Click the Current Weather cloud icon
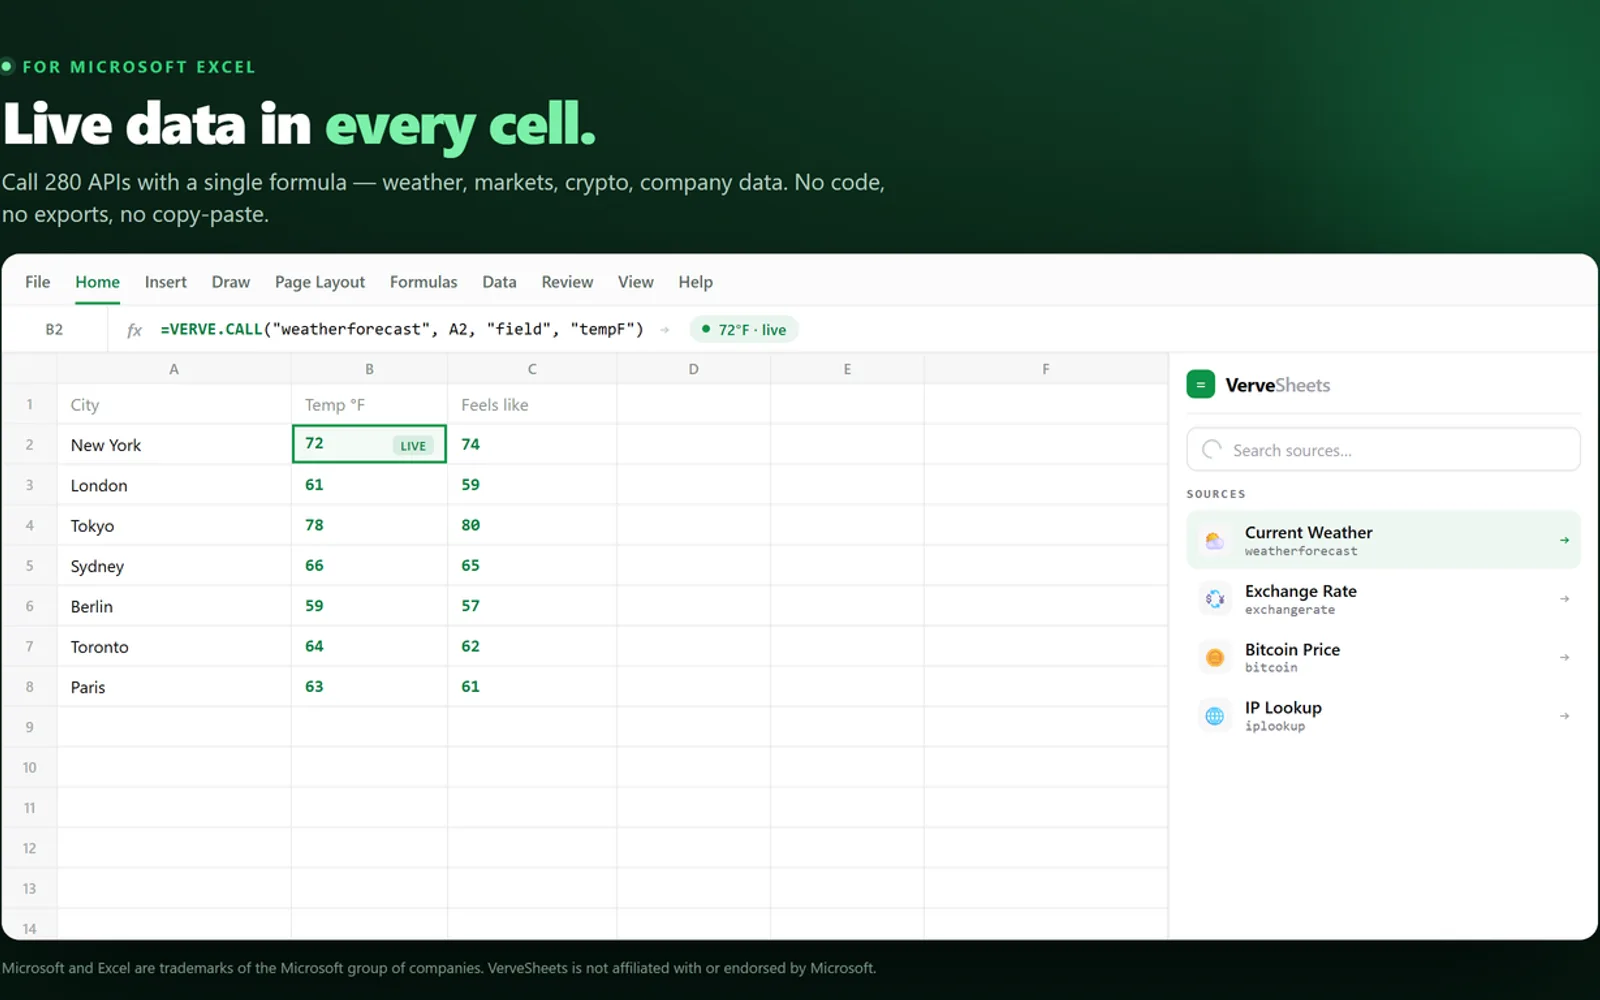The image size is (1600, 1000). coord(1214,541)
